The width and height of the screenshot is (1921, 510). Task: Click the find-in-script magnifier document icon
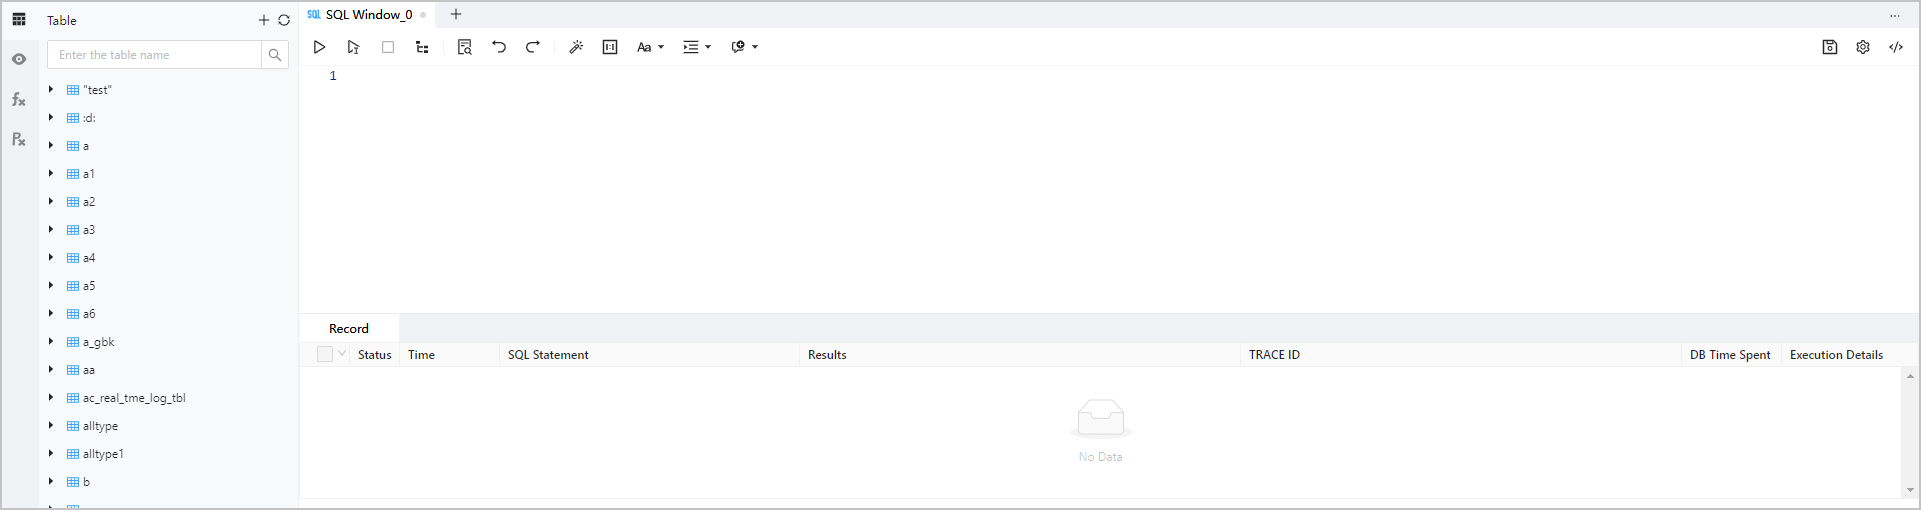[x=464, y=47]
